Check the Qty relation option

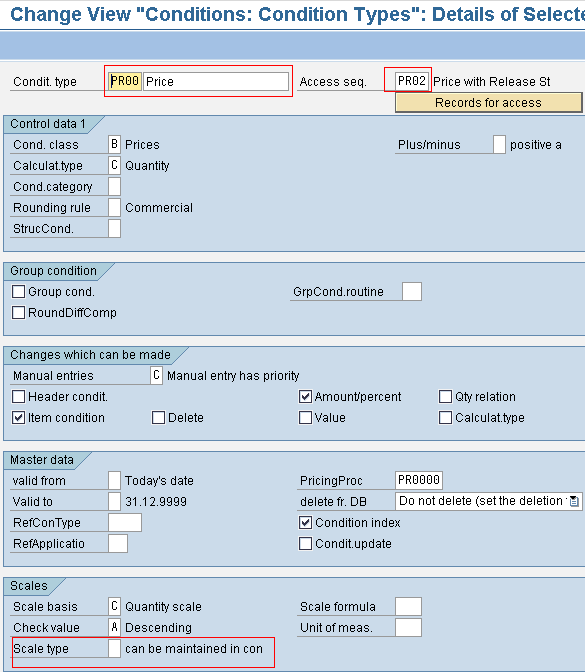(445, 396)
